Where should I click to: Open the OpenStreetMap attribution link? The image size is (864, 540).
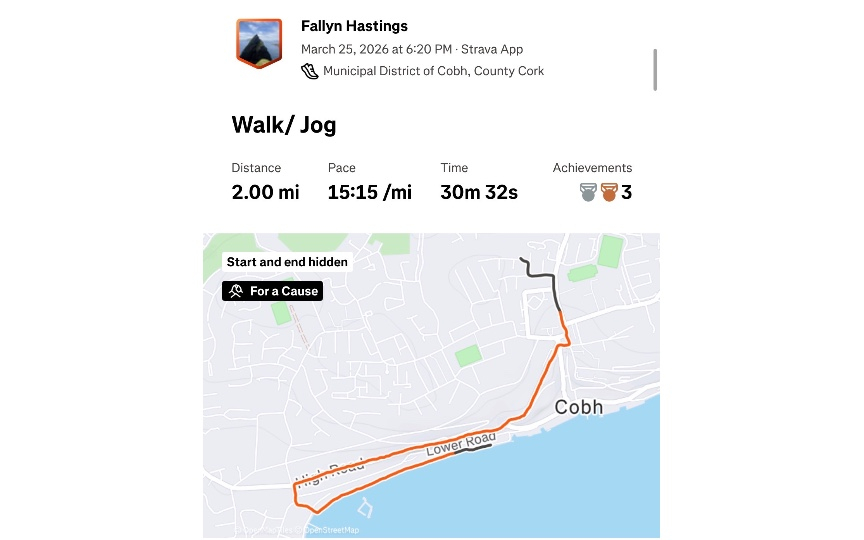click(x=330, y=530)
